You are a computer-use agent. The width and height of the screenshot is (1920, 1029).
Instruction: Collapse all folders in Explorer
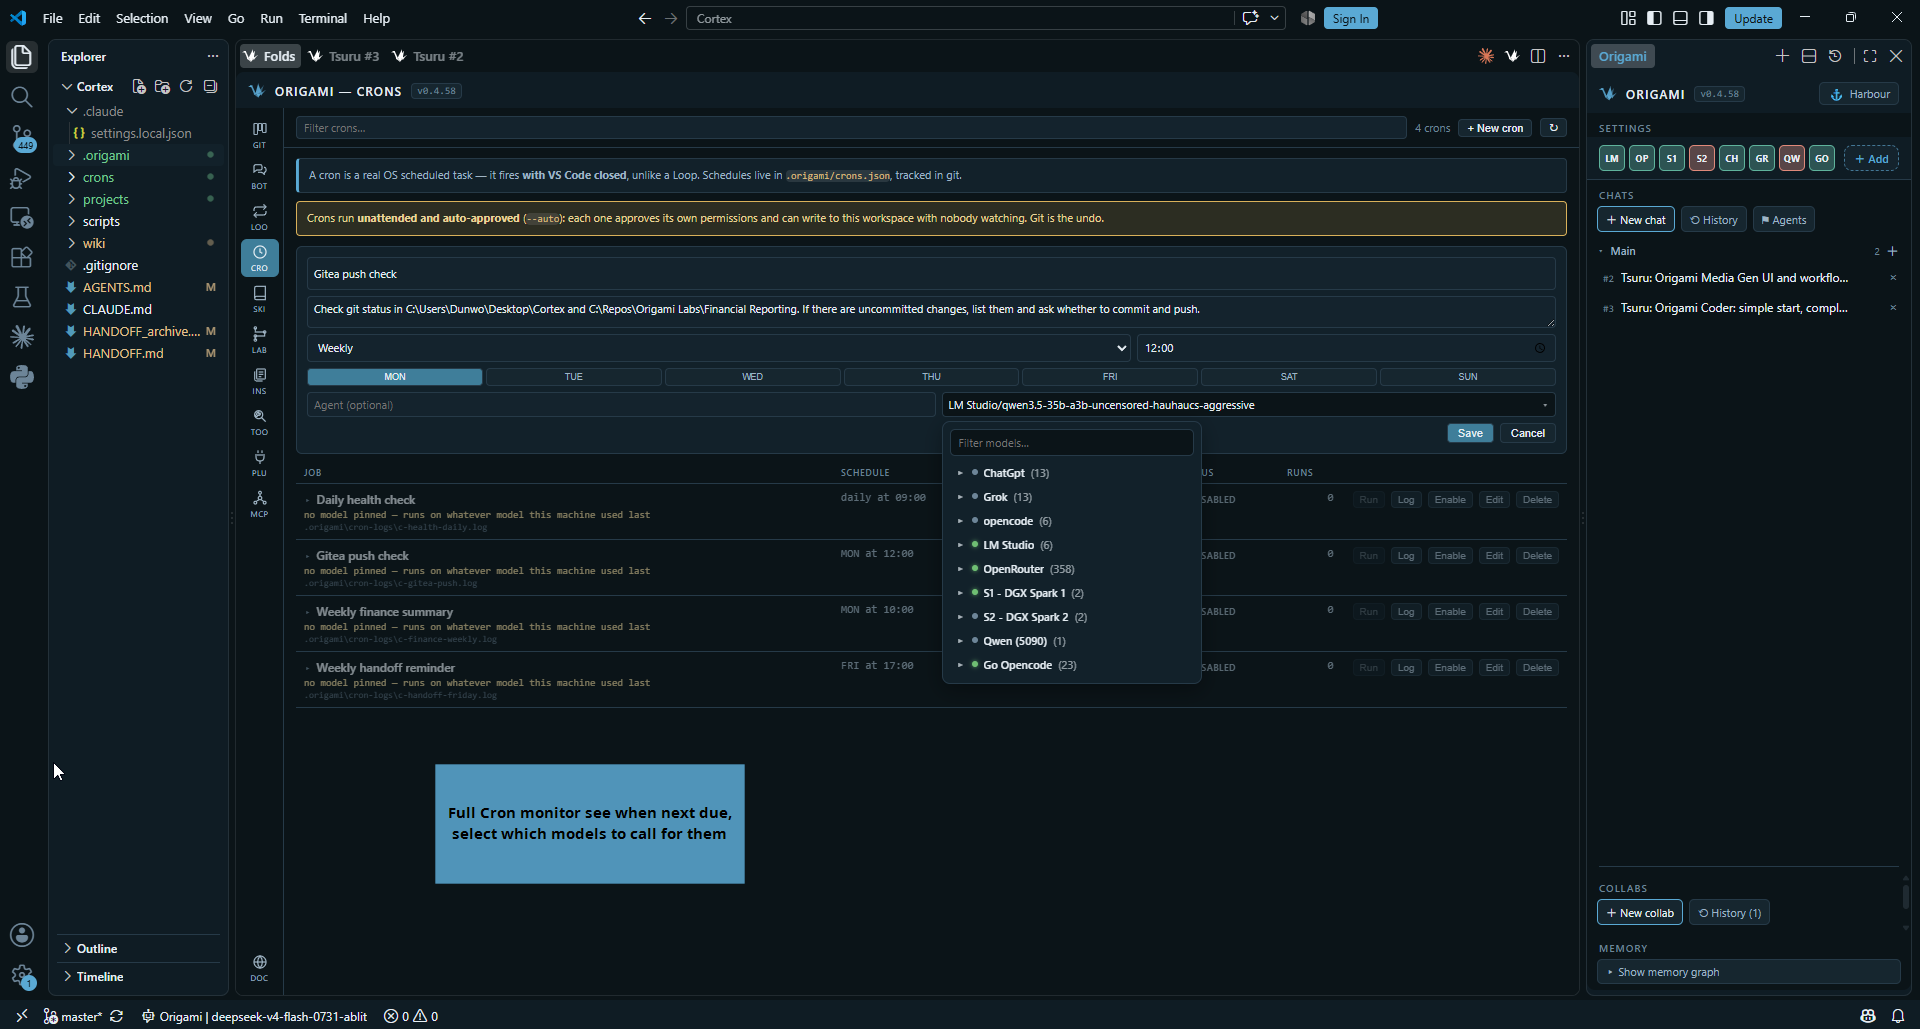(210, 87)
